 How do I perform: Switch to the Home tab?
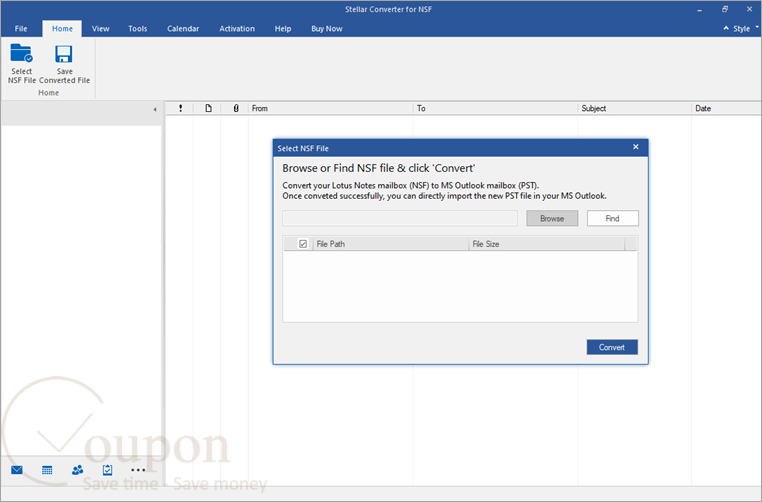[x=62, y=29]
